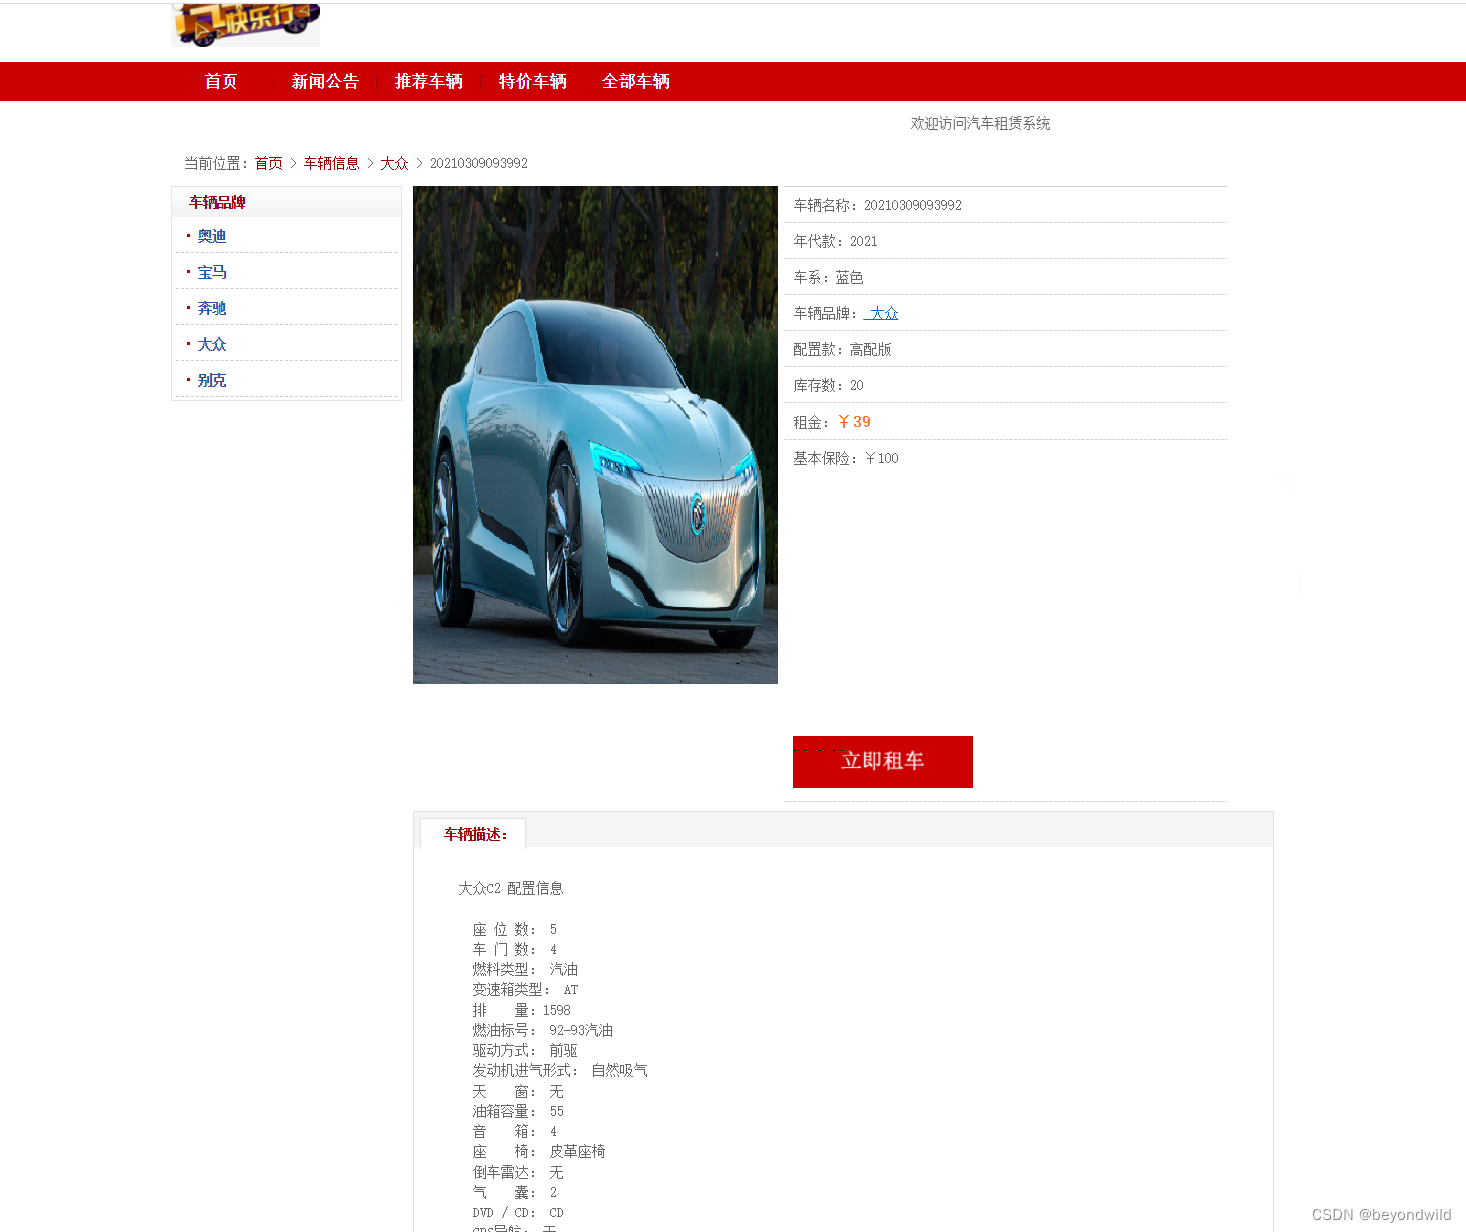Click the 燃料类型：汽油 line
This screenshot has width=1466, height=1232.
coord(525,969)
